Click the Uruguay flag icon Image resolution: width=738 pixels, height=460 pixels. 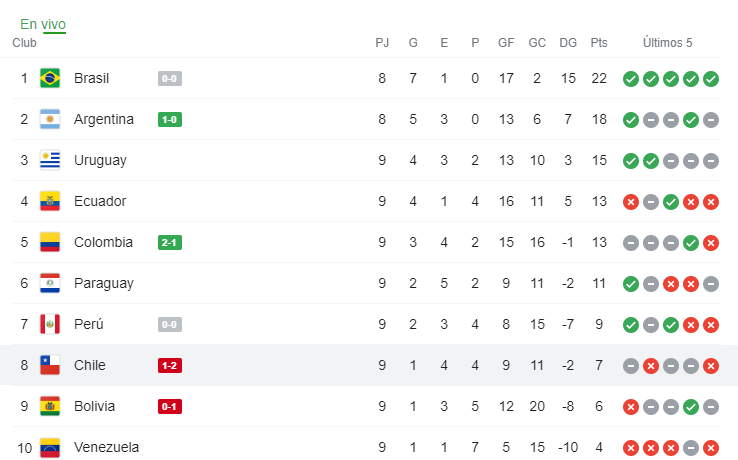point(50,160)
